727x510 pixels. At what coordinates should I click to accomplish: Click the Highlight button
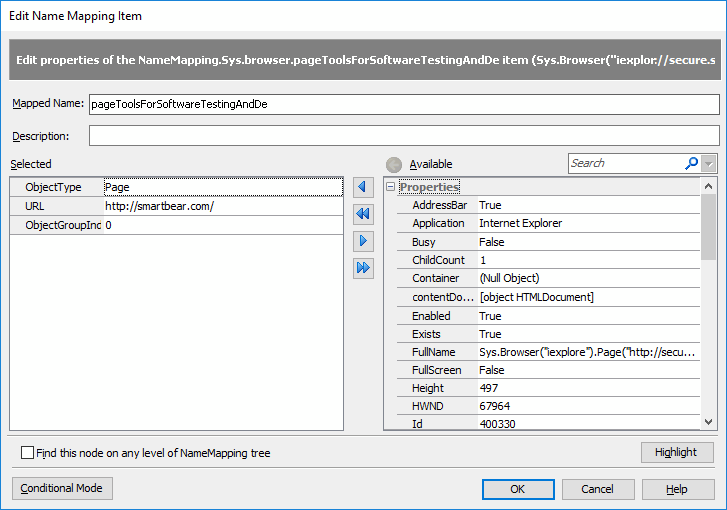pyautogui.click(x=676, y=452)
